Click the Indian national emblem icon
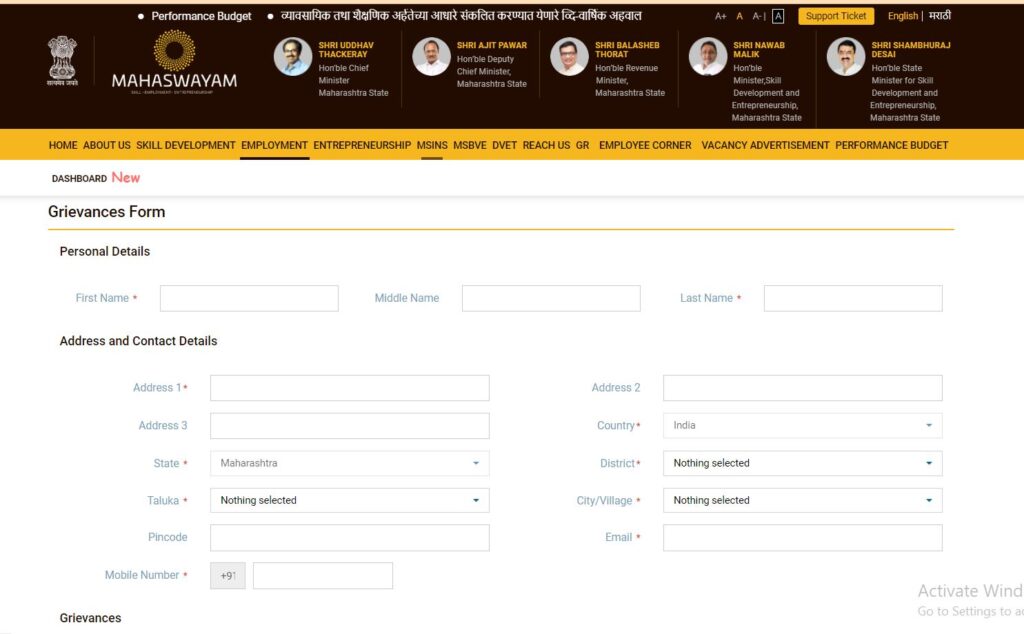This screenshot has width=1024, height=634. 62,58
